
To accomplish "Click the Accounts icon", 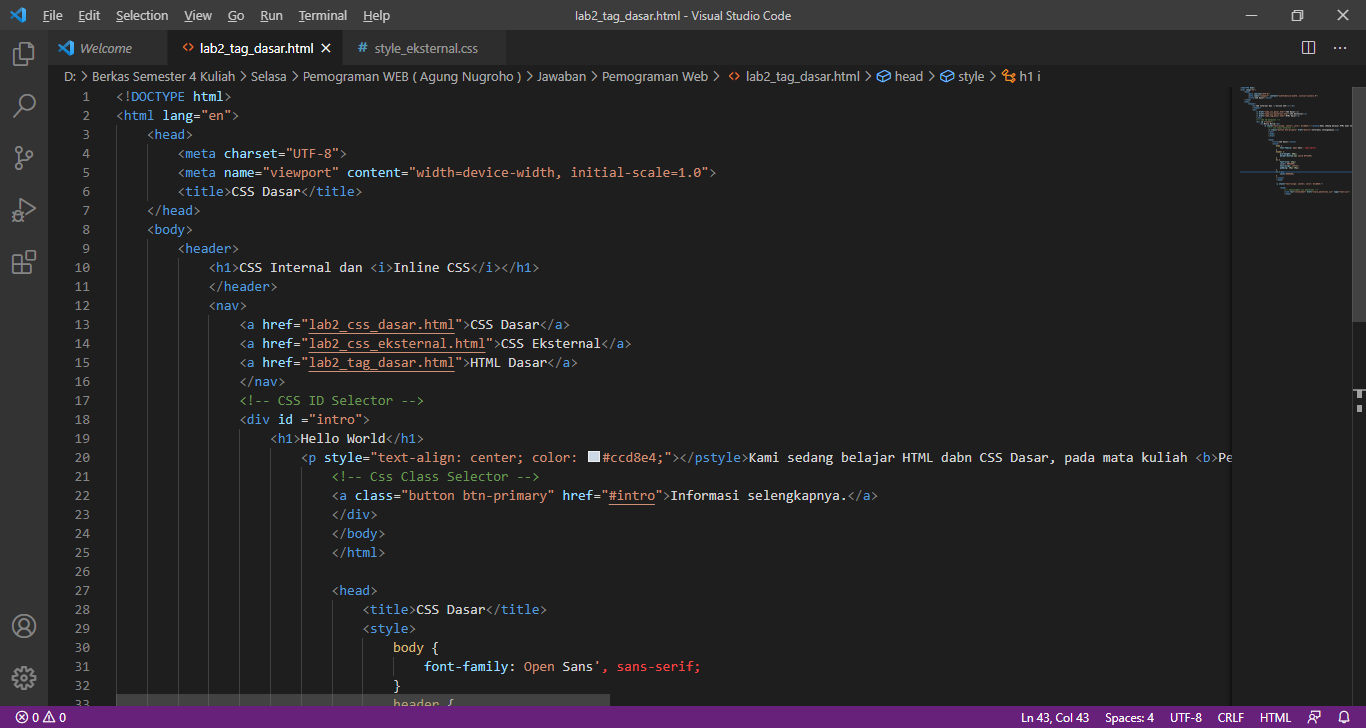I will [x=24, y=626].
